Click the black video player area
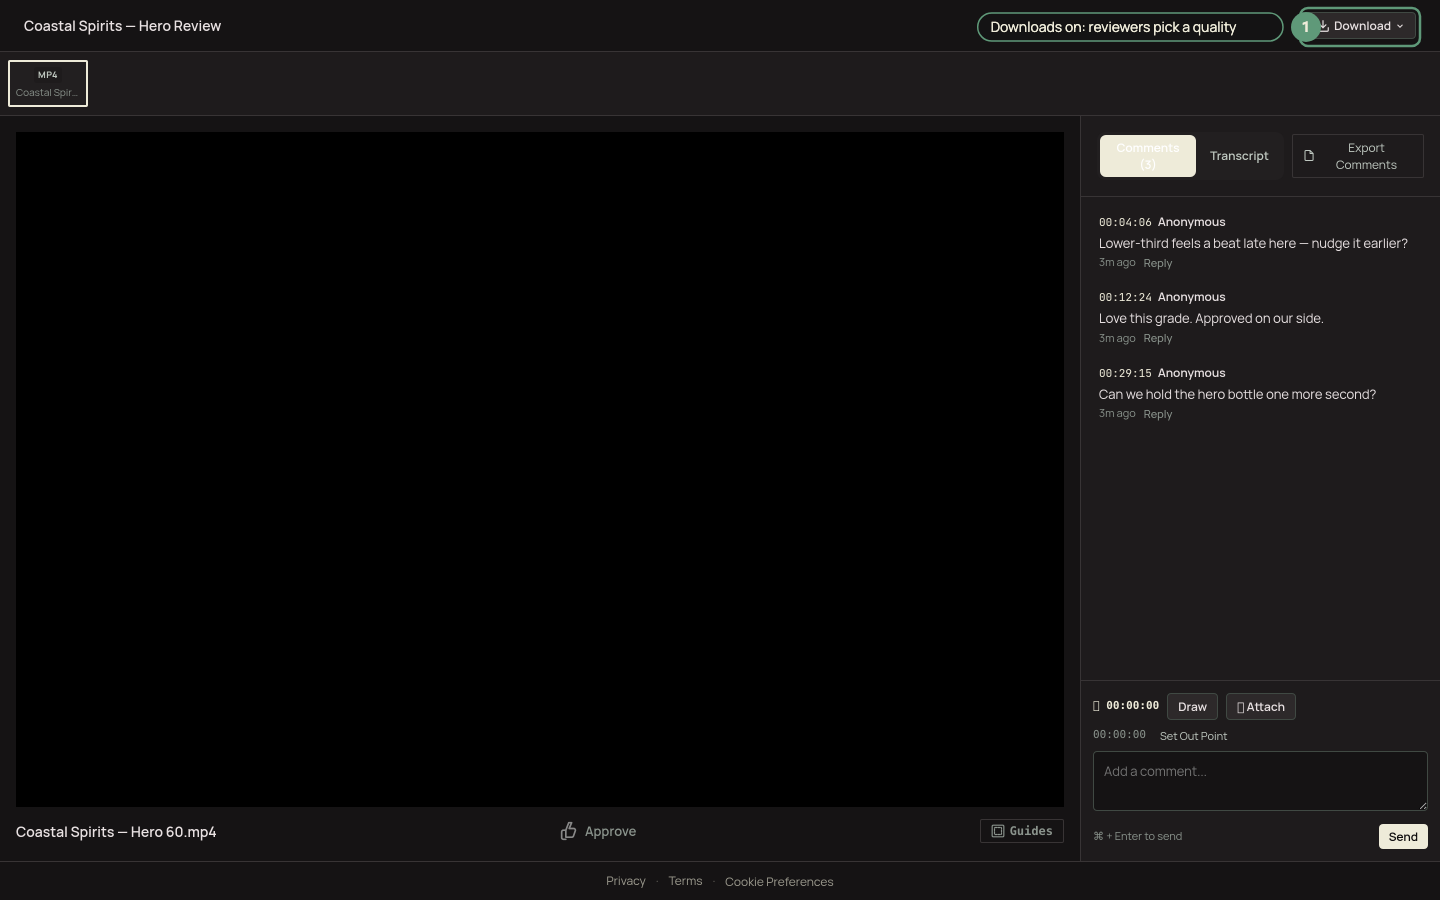The height and width of the screenshot is (900, 1440). 540,469
